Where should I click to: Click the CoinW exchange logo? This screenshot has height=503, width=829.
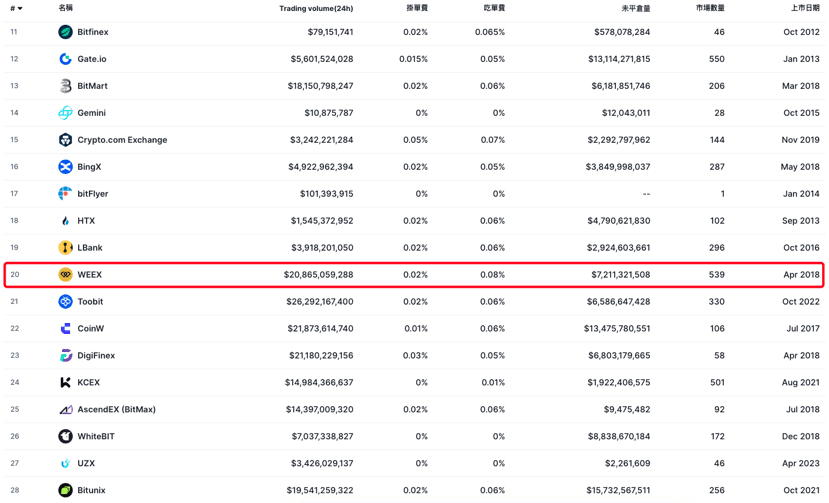click(65, 328)
